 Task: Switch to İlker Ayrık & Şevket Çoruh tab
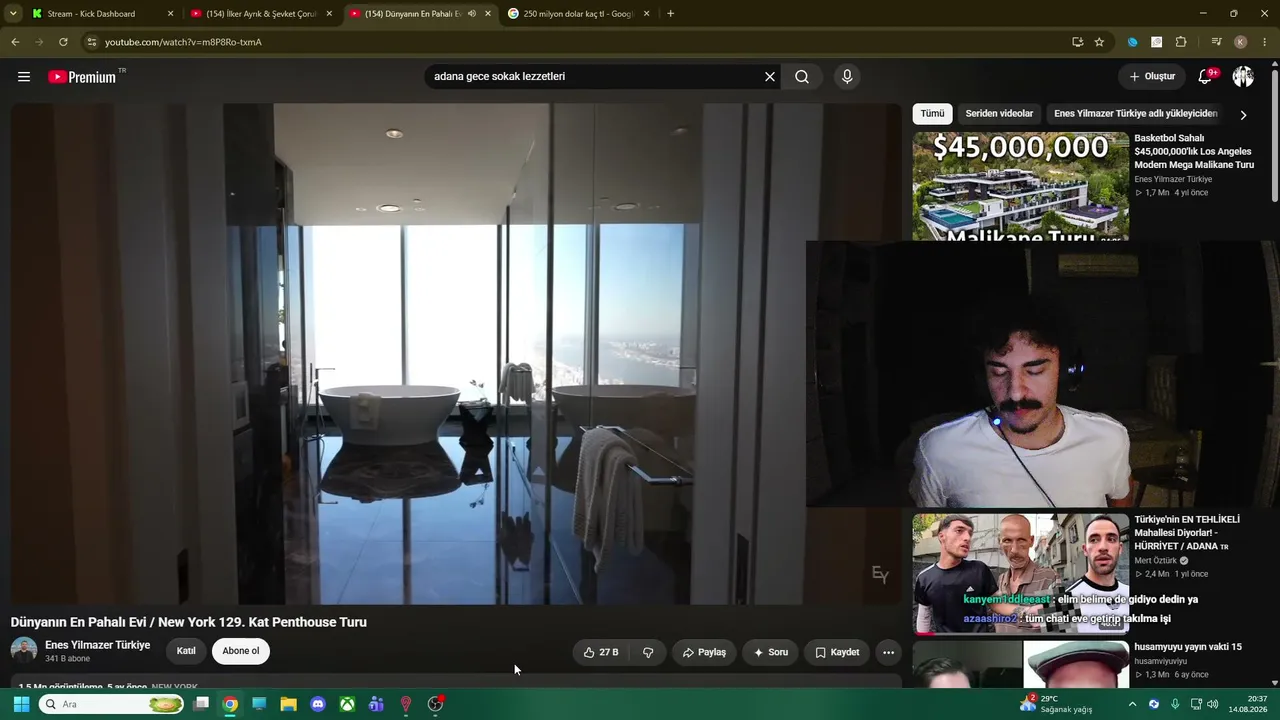pos(261,14)
